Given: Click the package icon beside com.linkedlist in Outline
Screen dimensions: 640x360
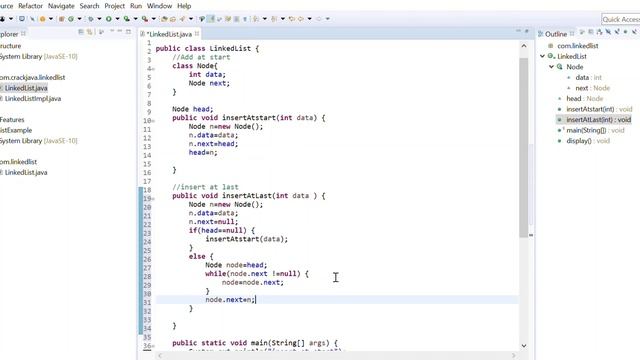Looking at the screenshot, I should click(x=551, y=46).
